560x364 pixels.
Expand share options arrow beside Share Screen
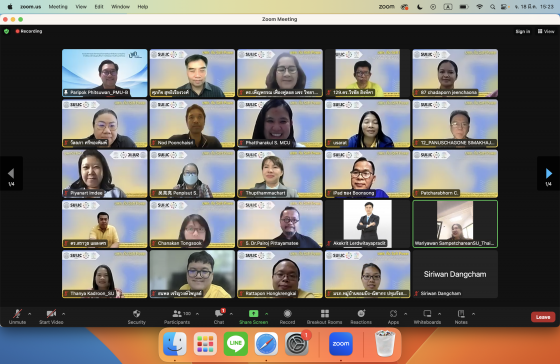[x=266, y=314]
